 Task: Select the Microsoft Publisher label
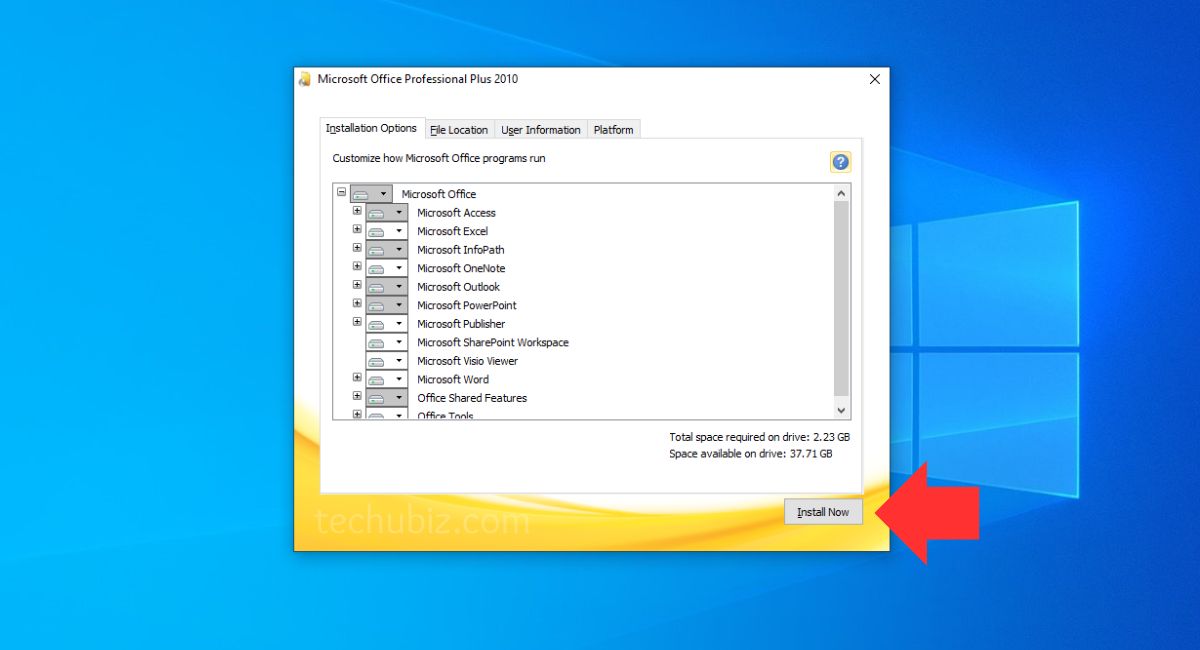461,324
